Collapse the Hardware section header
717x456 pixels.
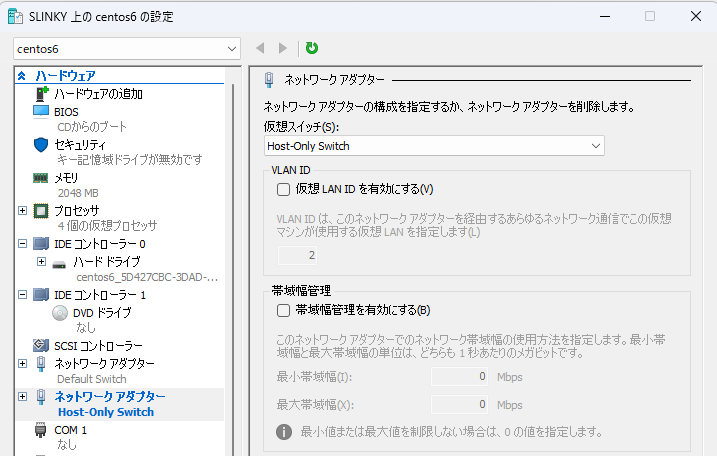21,76
